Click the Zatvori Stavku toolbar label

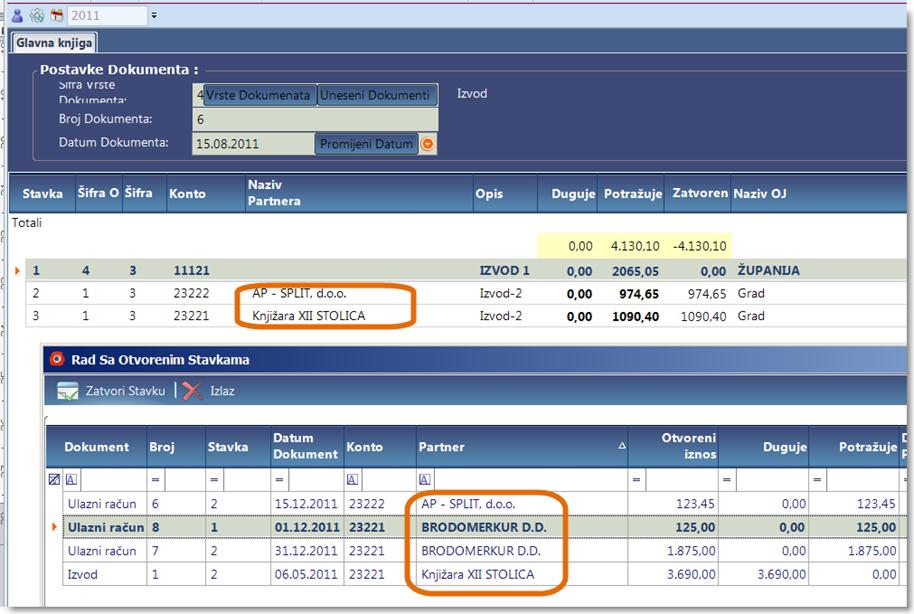pyautogui.click(x=125, y=391)
